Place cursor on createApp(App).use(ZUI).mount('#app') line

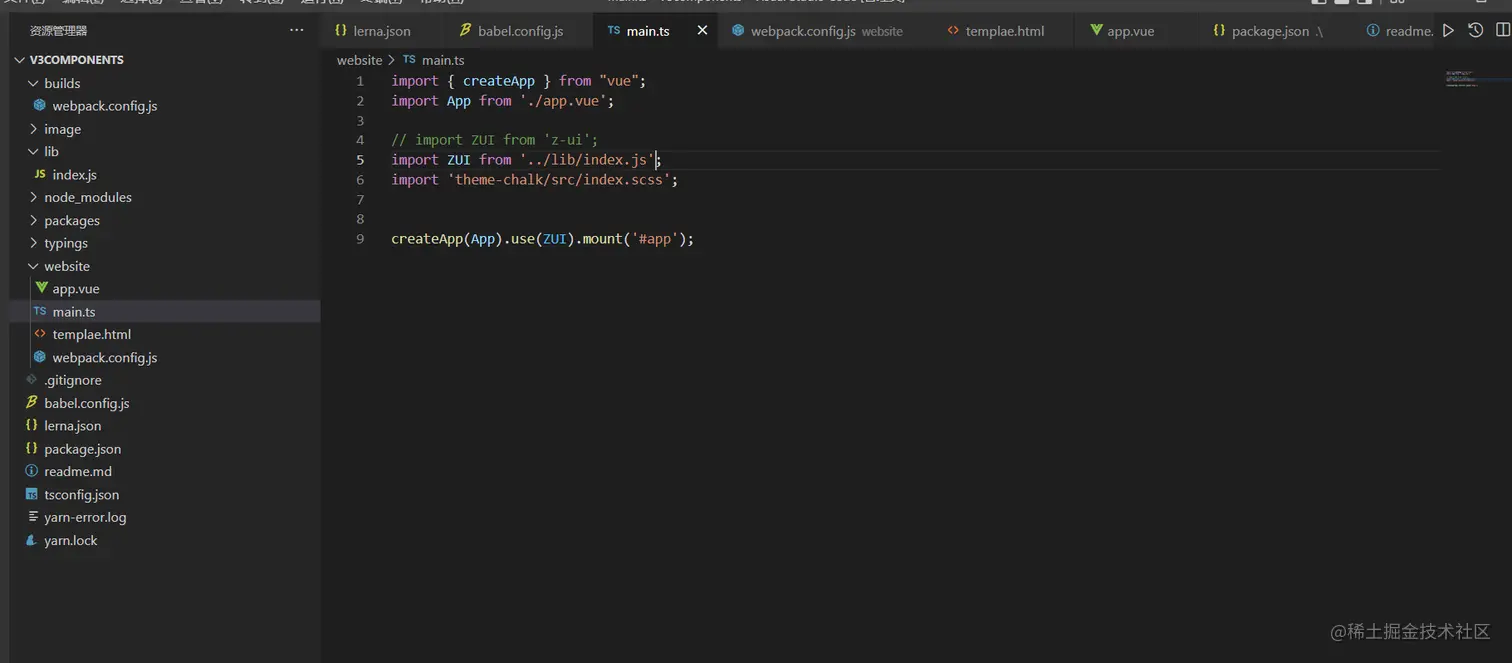pos(542,239)
